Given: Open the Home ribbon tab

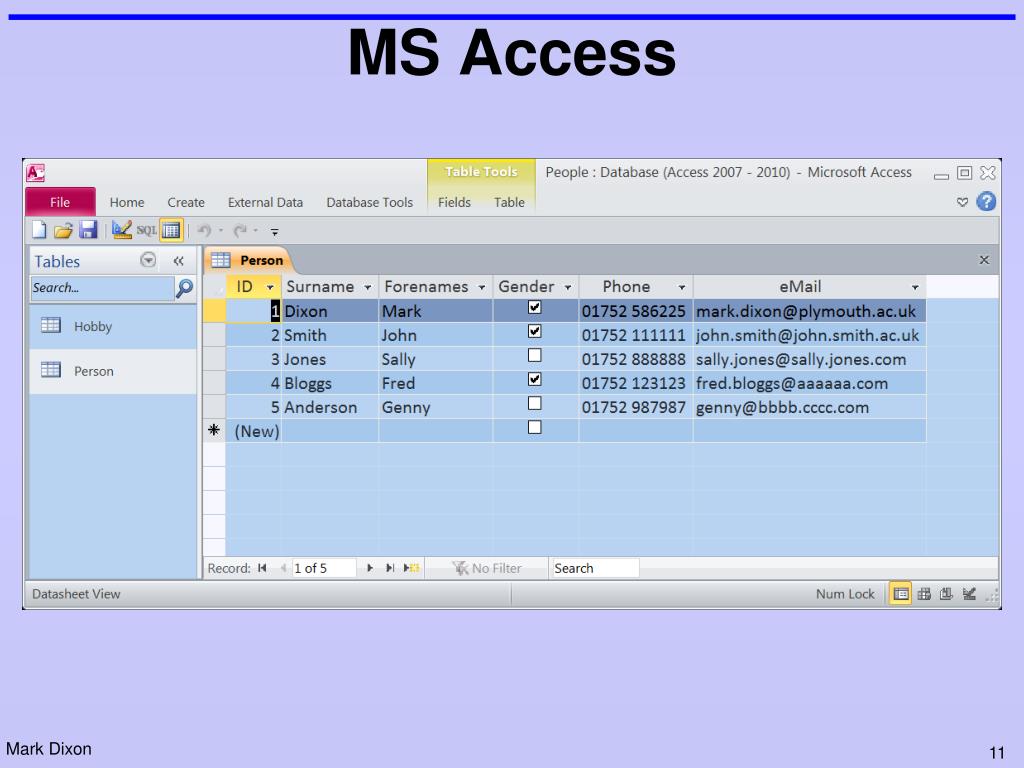Looking at the screenshot, I should 127,202.
